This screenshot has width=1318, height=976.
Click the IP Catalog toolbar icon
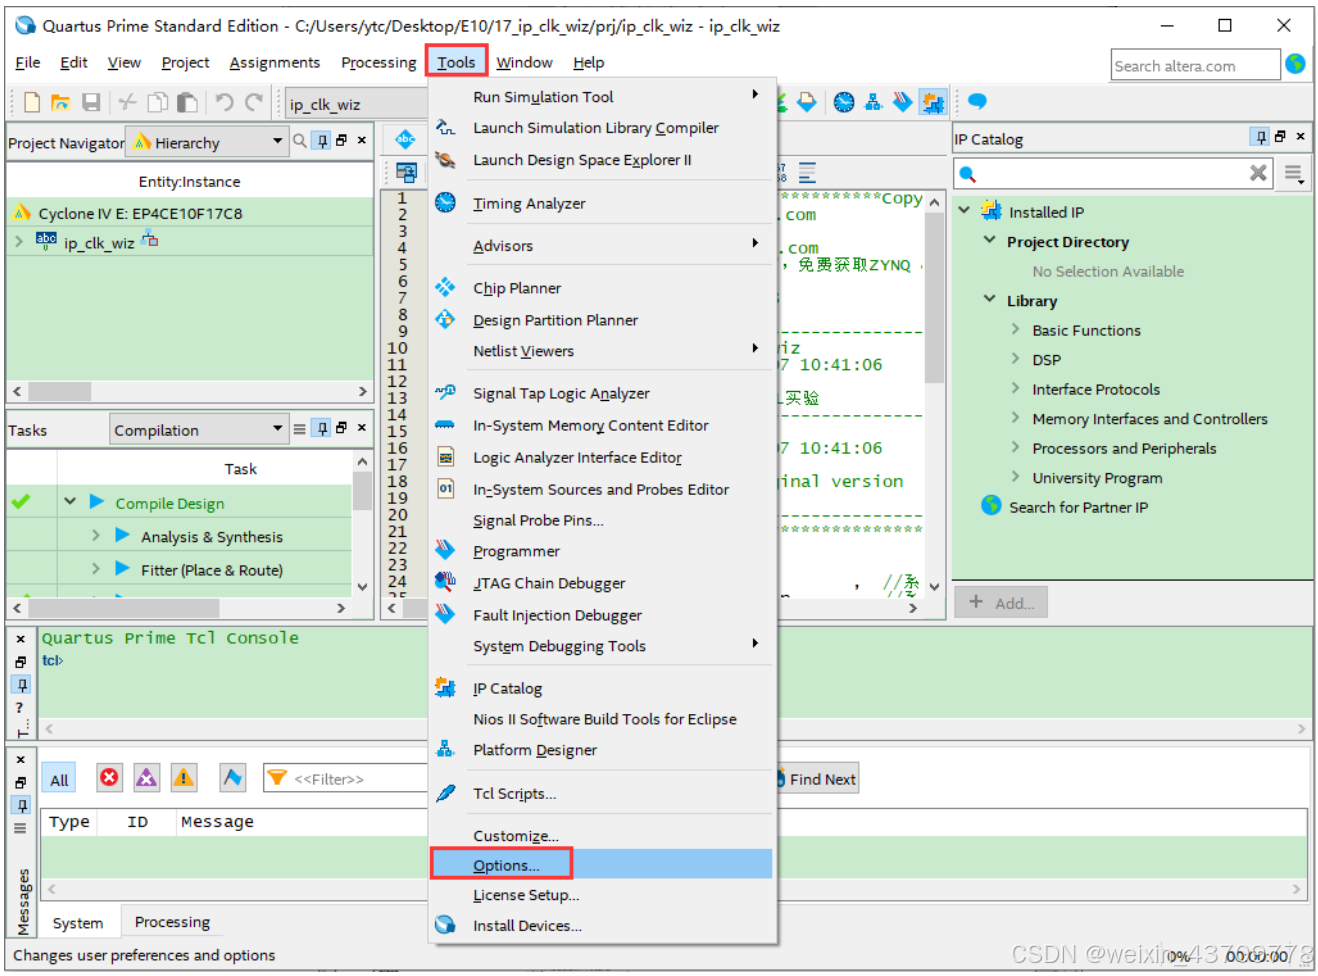pos(933,102)
